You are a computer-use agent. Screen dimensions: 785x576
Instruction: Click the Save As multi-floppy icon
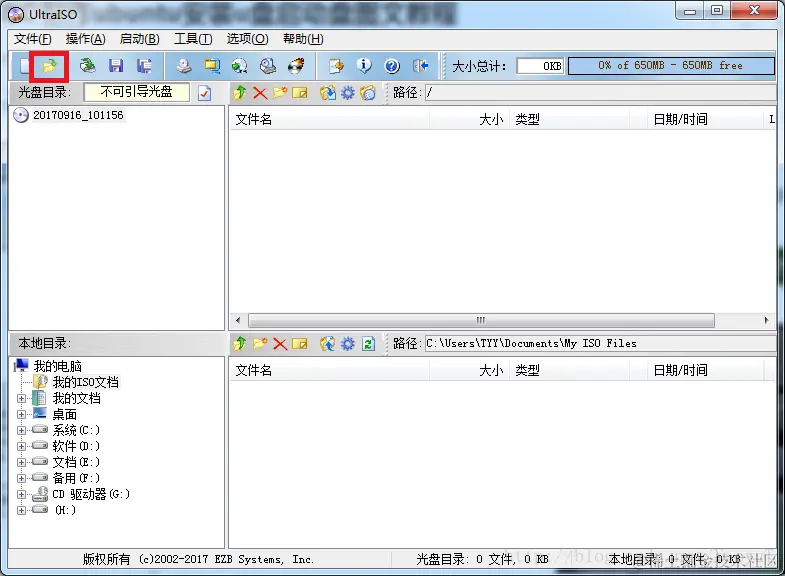click(x=144, y=66)
